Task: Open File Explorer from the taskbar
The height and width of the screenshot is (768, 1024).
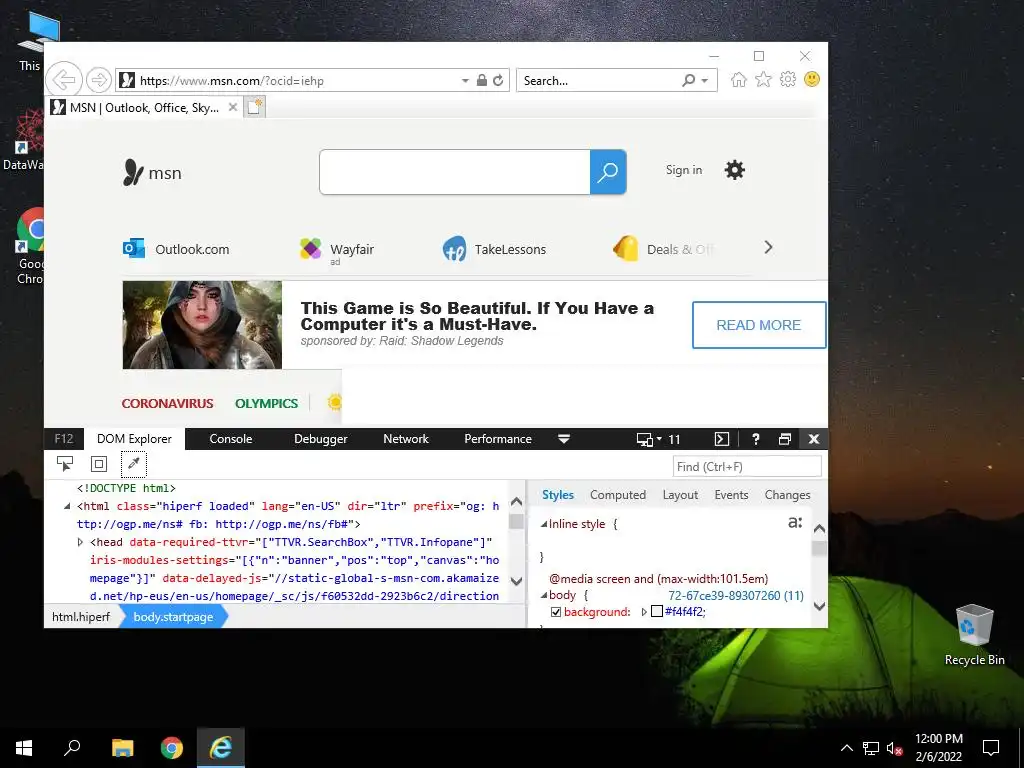Action: pos(123,748)
